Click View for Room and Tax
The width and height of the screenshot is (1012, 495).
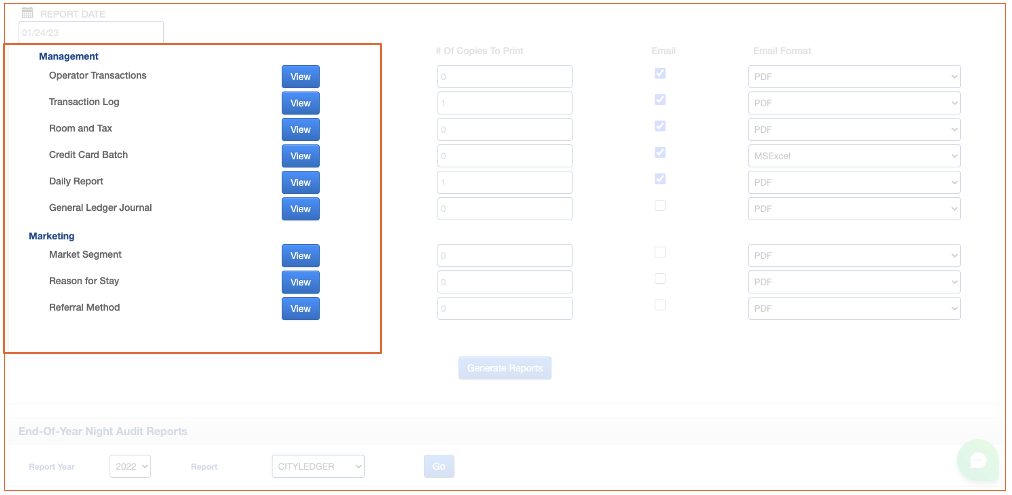300,130
